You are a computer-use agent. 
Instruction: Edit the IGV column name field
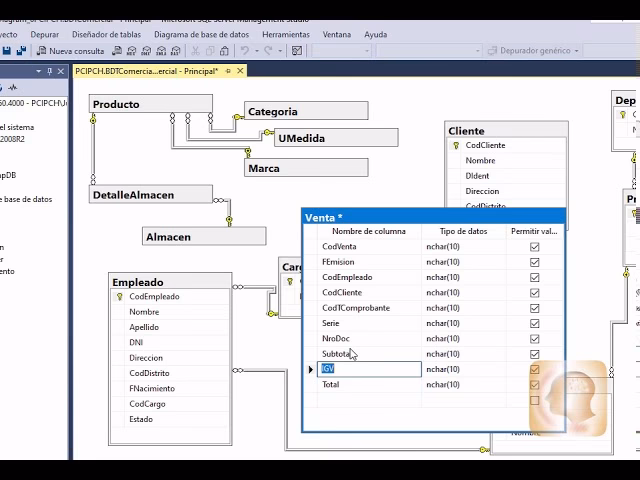[x=369, y=369]
